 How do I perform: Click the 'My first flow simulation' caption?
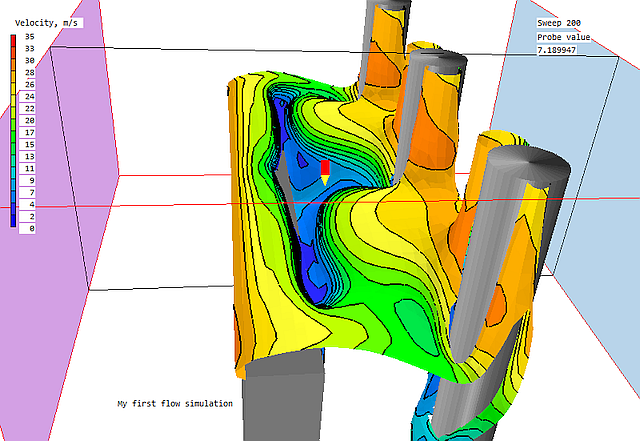tap(175, 404)
